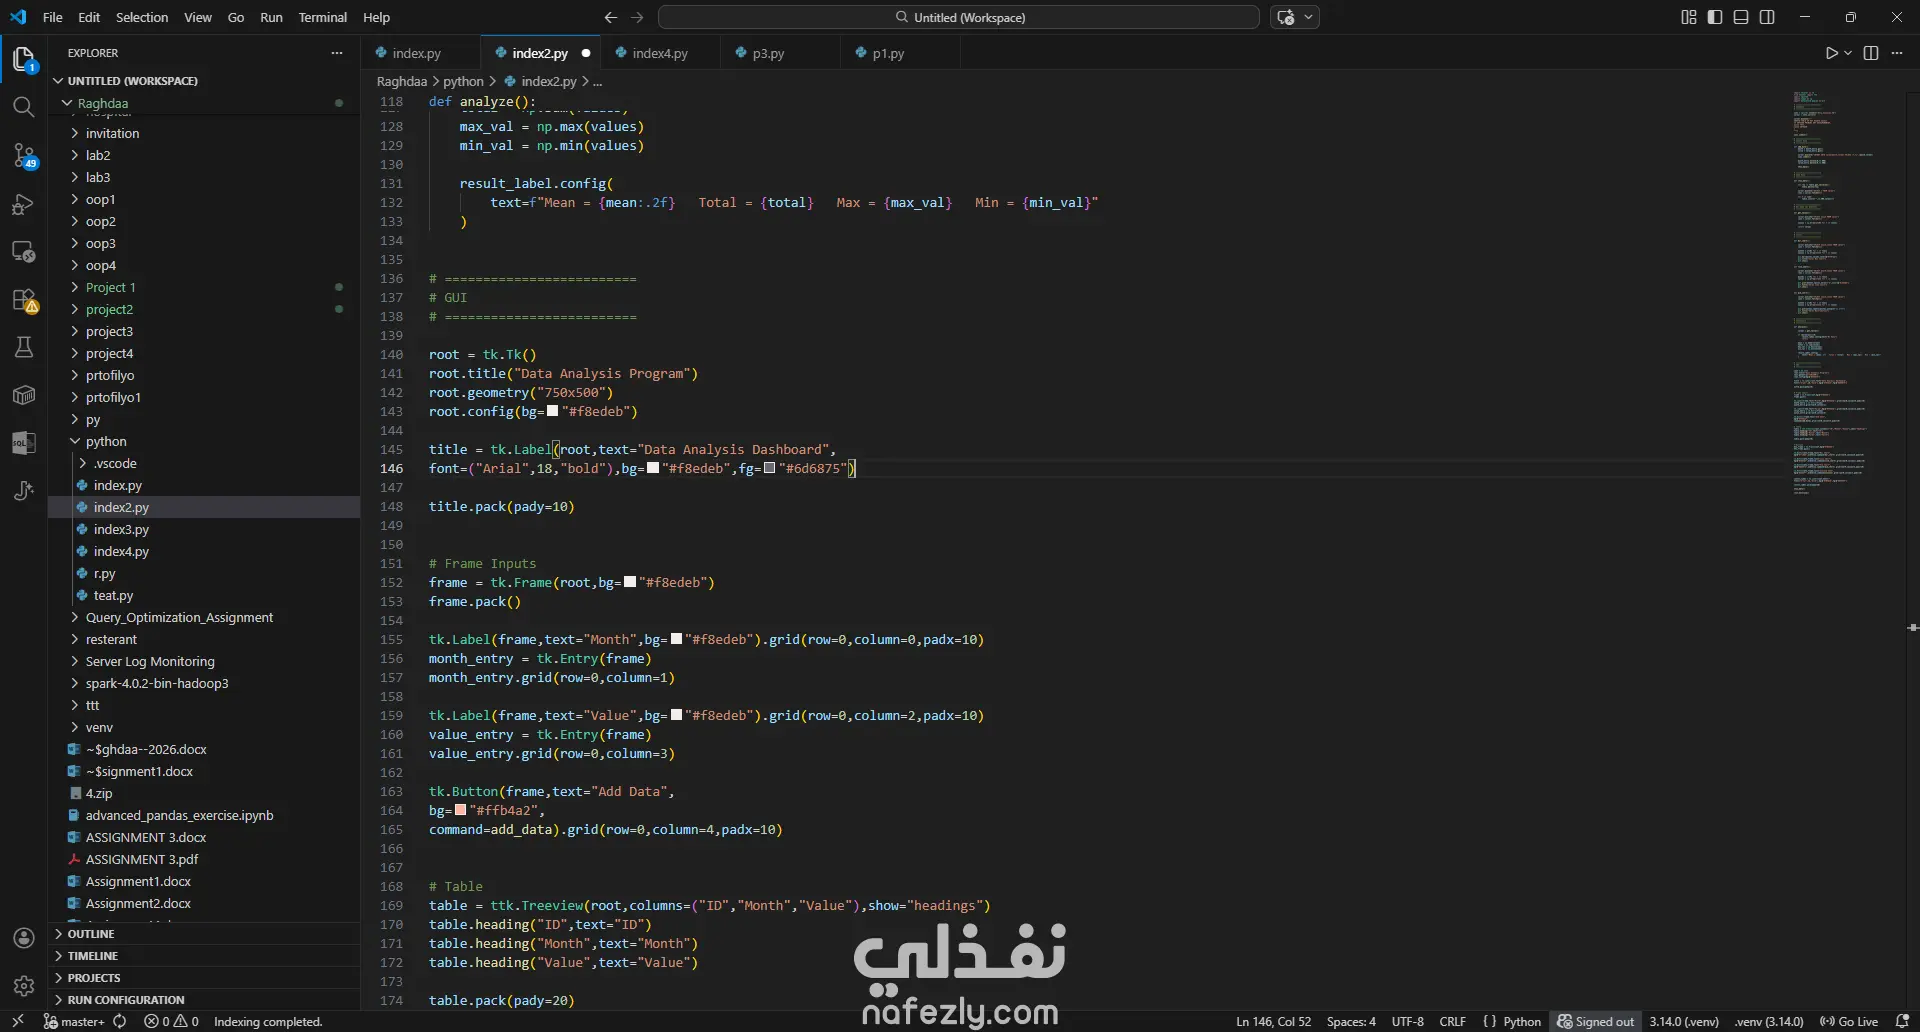
Task: Change indentation via Spaces: 4
Action: [1351, 1021]
